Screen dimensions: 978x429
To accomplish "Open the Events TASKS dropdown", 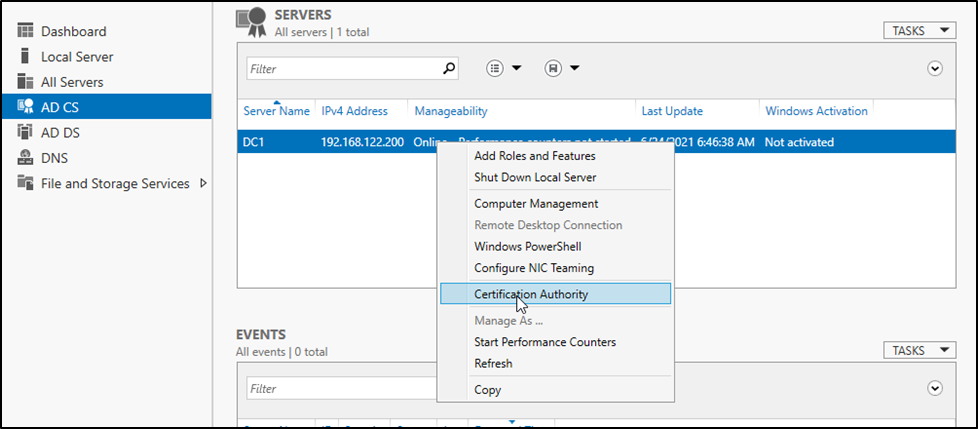I will click(919, 350).
